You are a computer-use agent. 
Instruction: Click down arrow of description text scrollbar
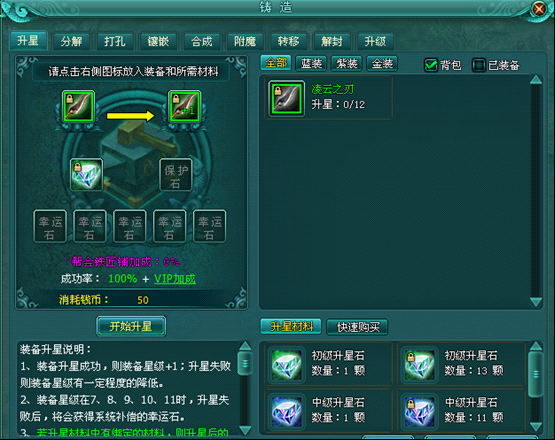[245, 430]
